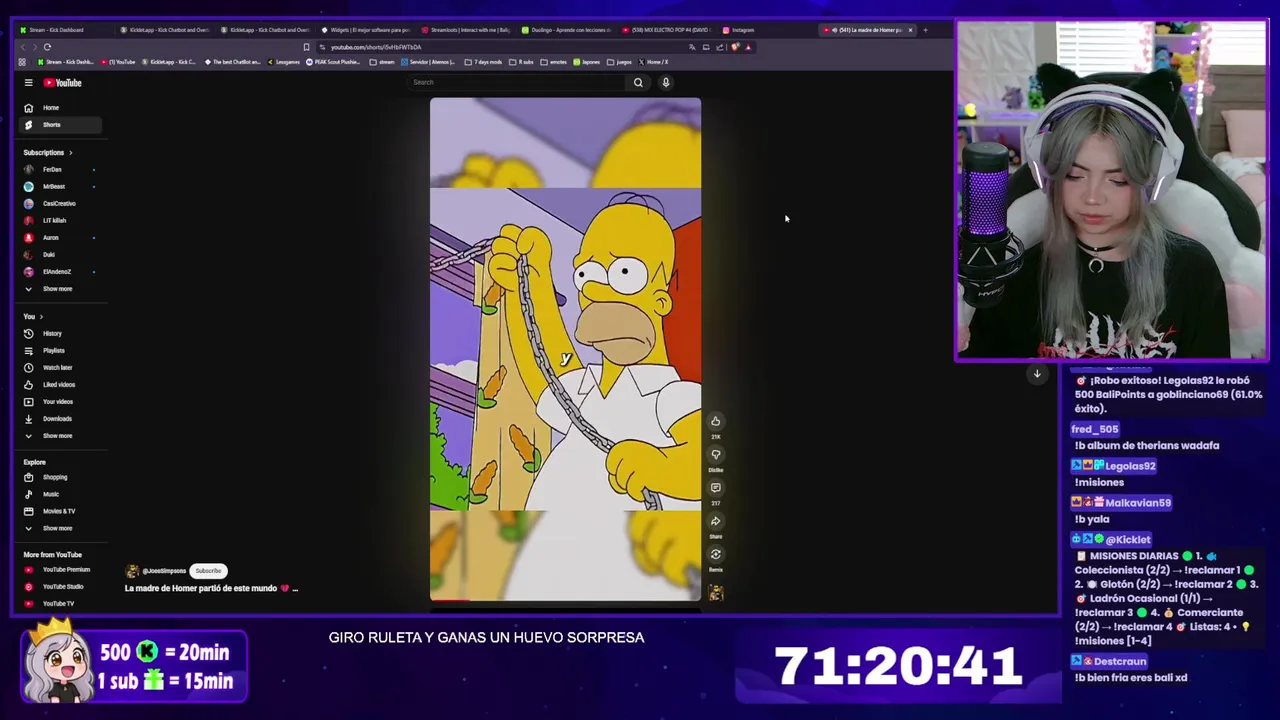Show more under Explore section
The height and width of the screenshot is (720, 1280).
point(60,528)
